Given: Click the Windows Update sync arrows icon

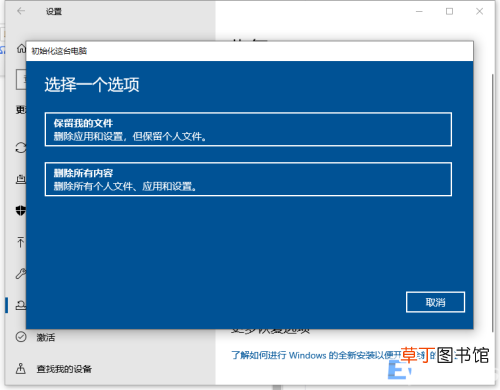Looking at the screenshot, I should click(21, 147).
